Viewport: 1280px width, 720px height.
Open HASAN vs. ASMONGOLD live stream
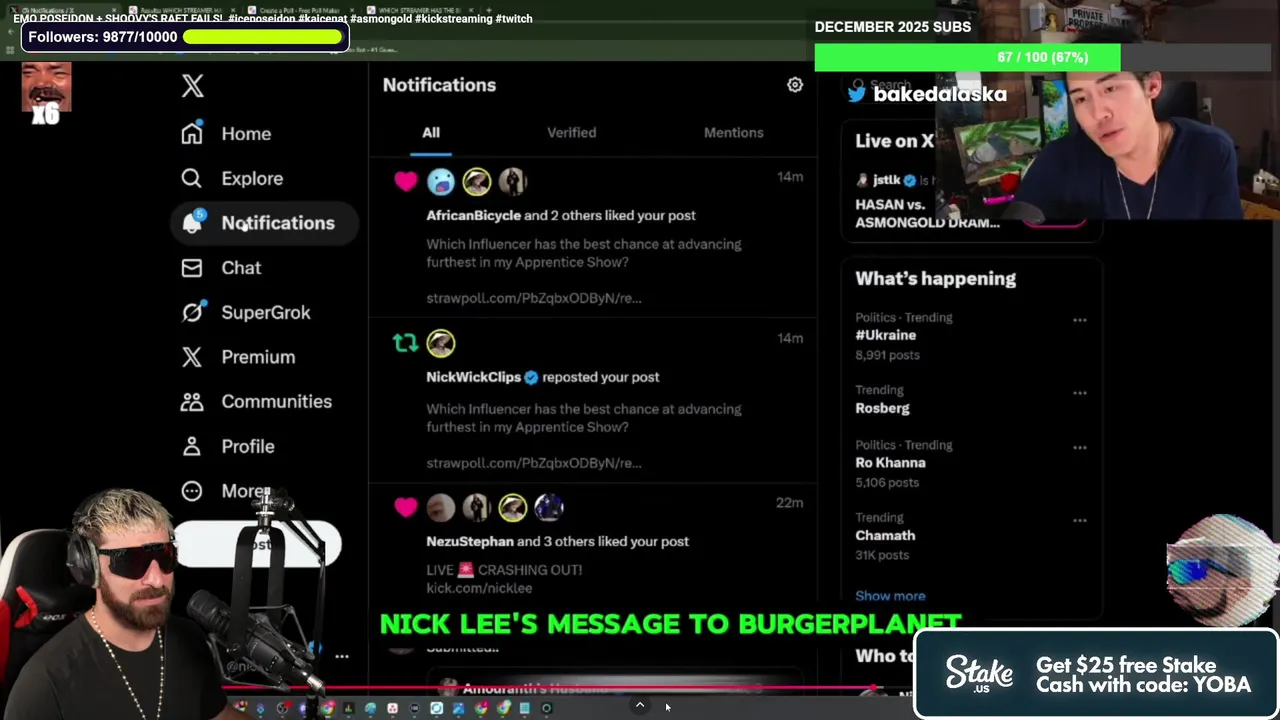pos(927,213)
